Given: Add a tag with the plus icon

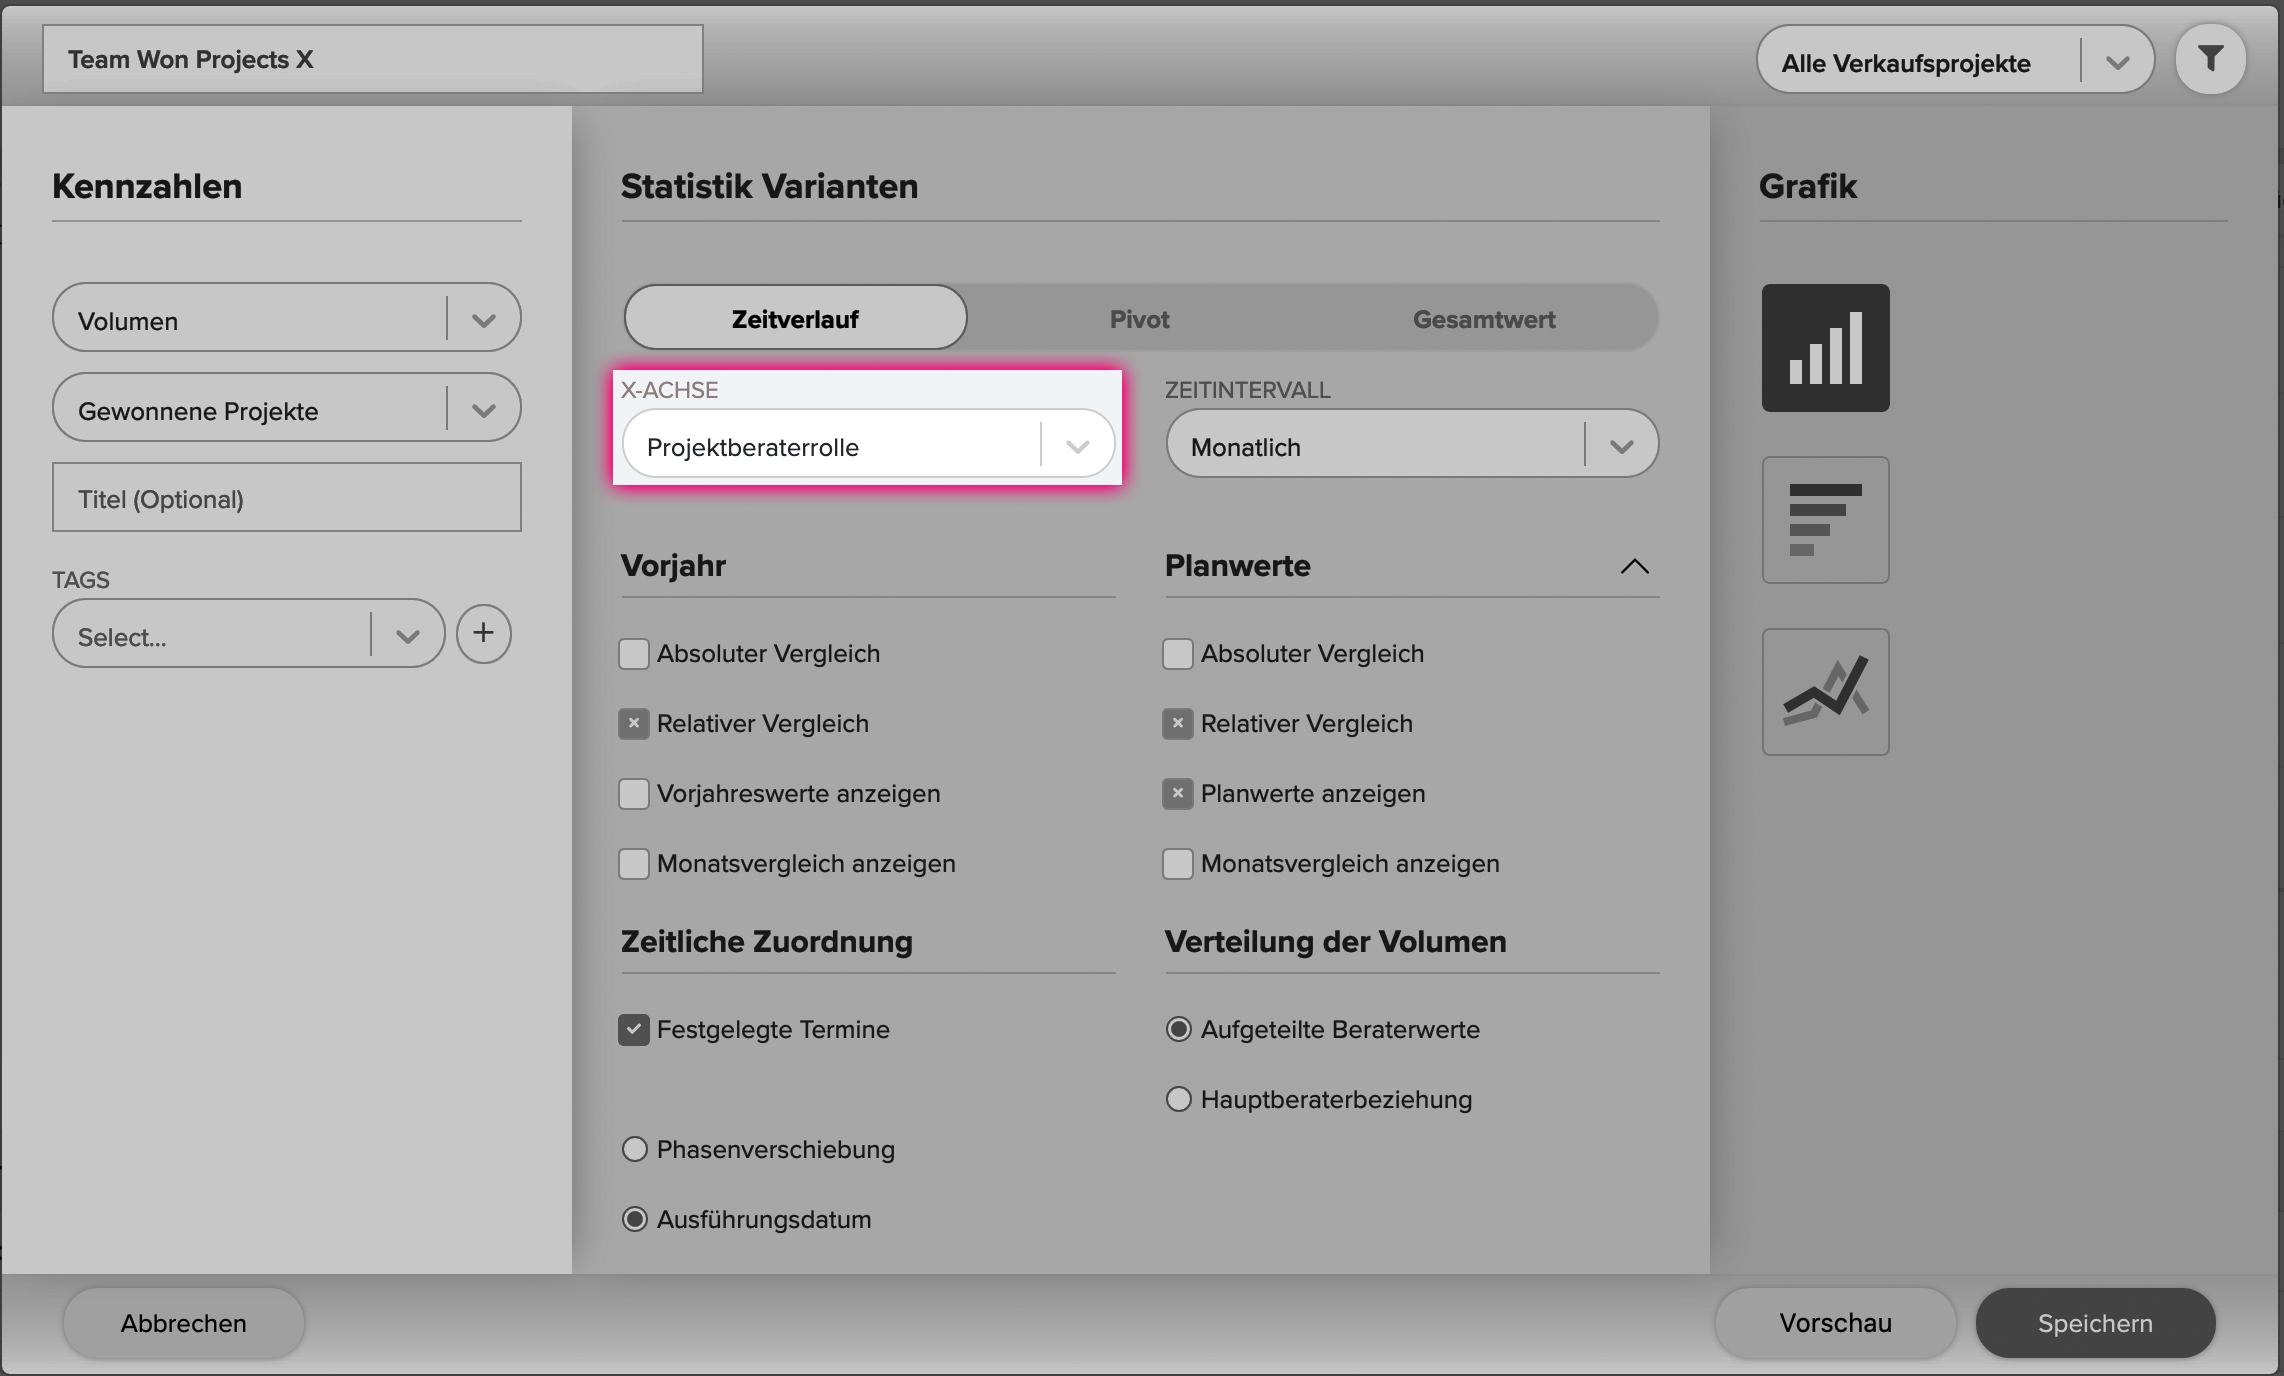Looking at the screenshot, I should tap(484, 633).
